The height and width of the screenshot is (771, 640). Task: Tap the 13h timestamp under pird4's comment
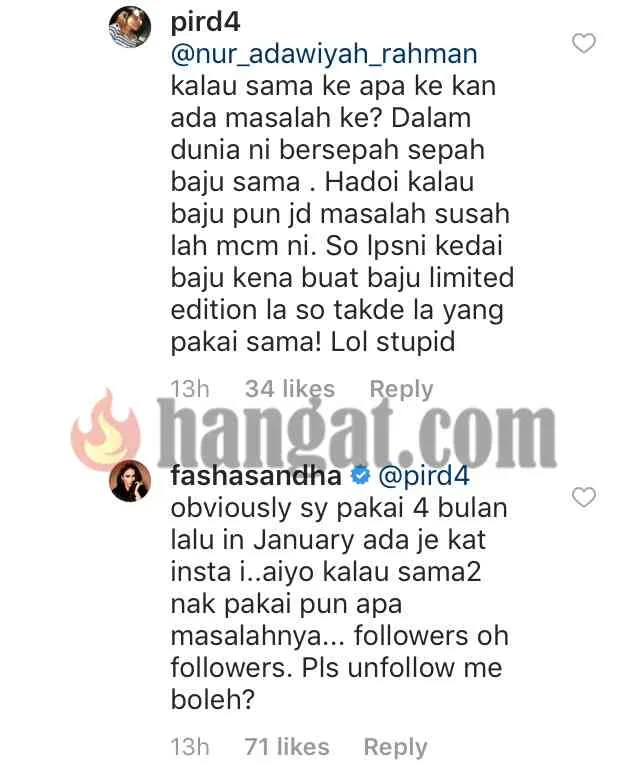[x=190, y=389]
